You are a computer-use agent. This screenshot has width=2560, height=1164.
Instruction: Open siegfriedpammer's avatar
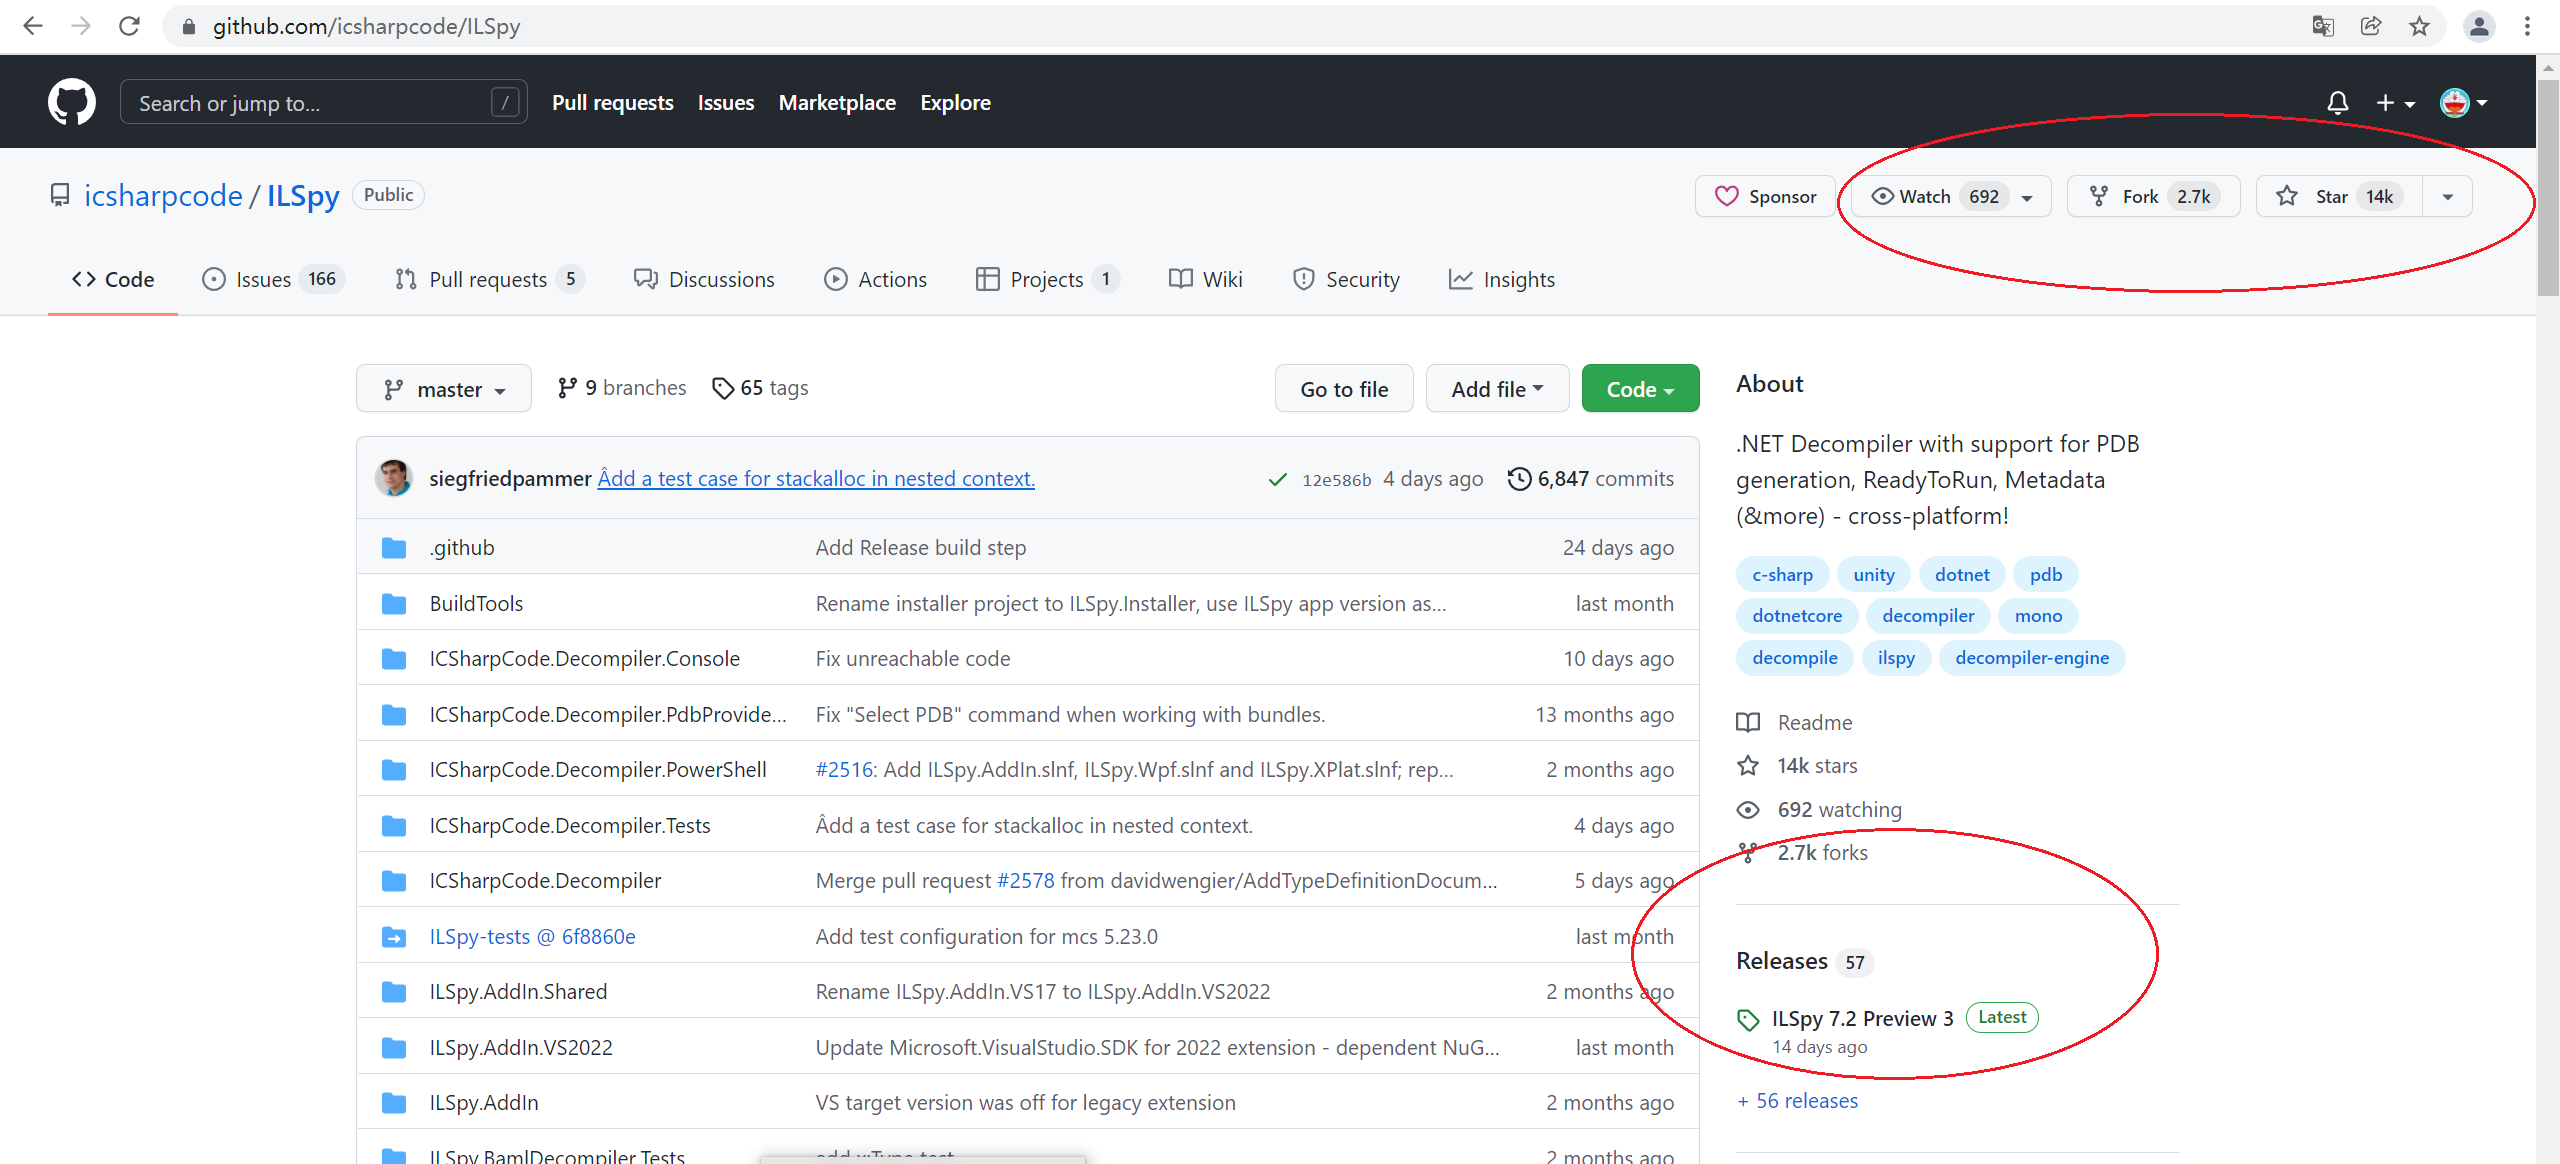pos(394,478)
